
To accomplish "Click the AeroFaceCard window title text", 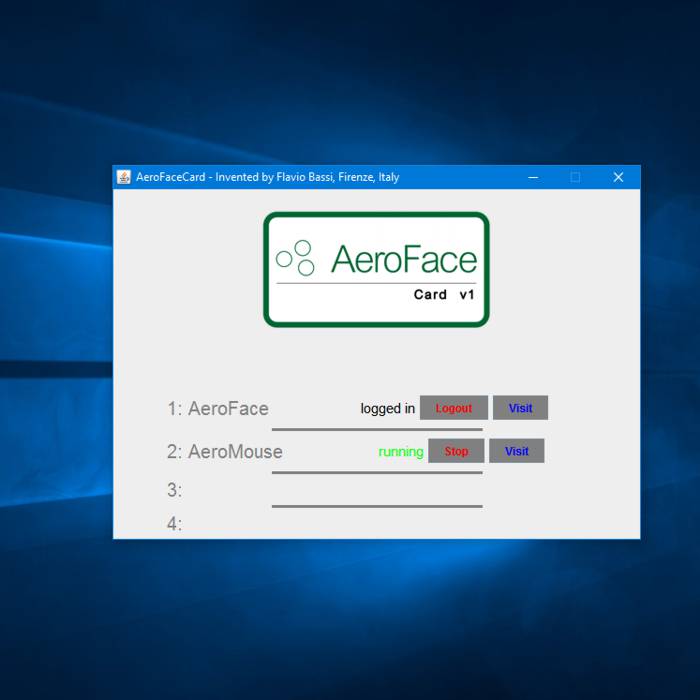I will [267, 177].
